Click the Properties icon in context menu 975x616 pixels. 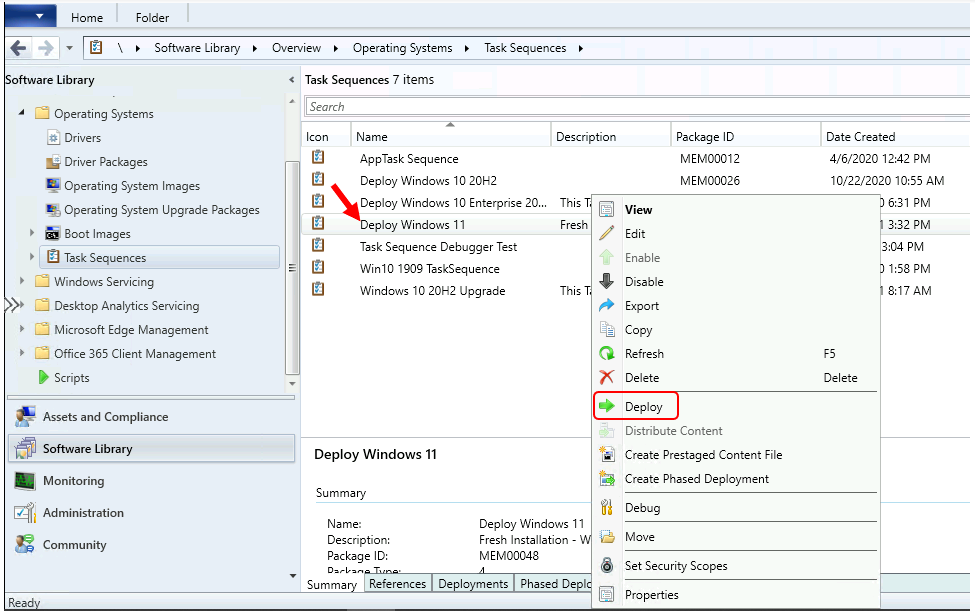tap(606, 594)
